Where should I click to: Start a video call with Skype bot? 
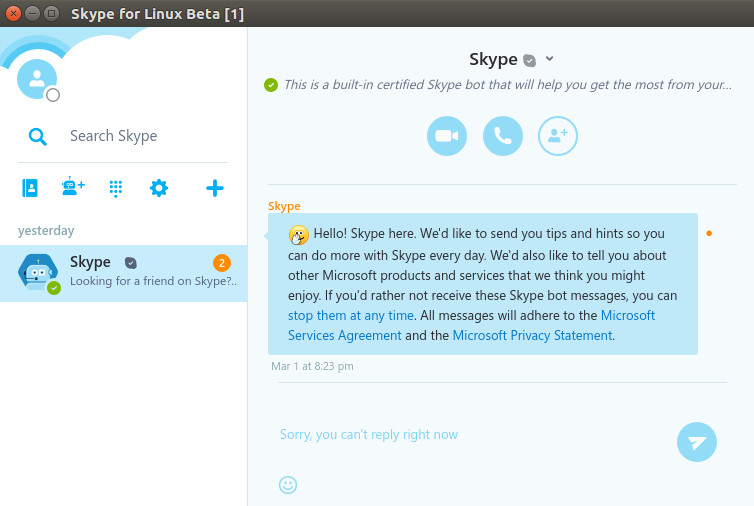point(447,136)
